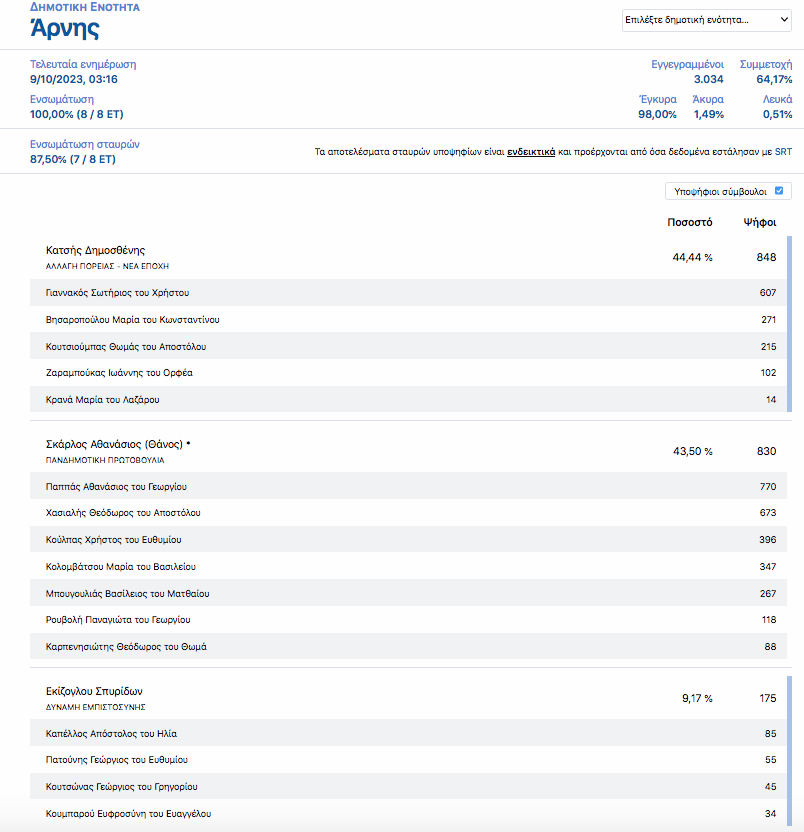
Task: Click the 'Ποσοστό' column header
Action: coord(689,222)
